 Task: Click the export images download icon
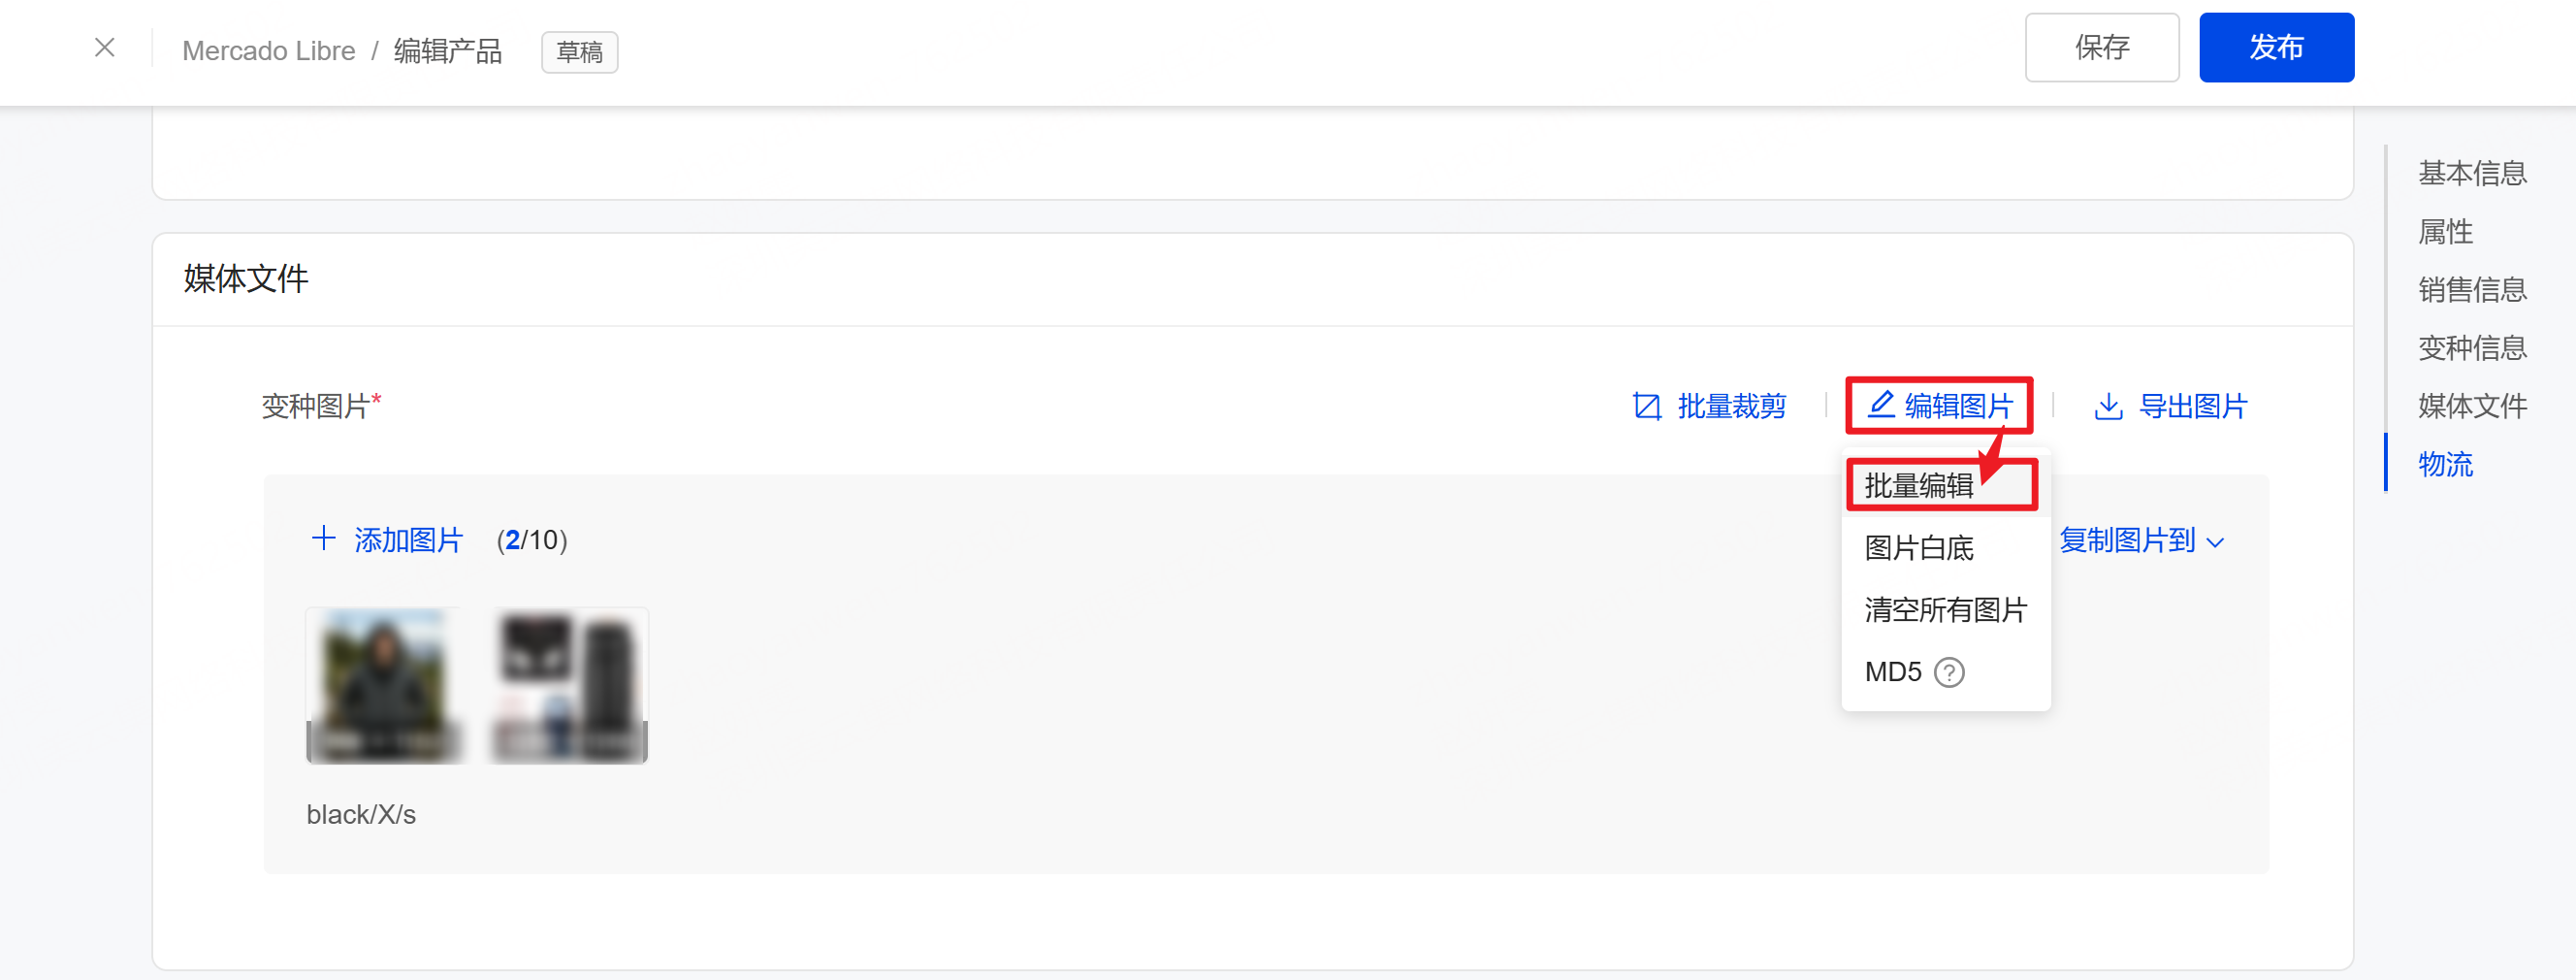2108,406
